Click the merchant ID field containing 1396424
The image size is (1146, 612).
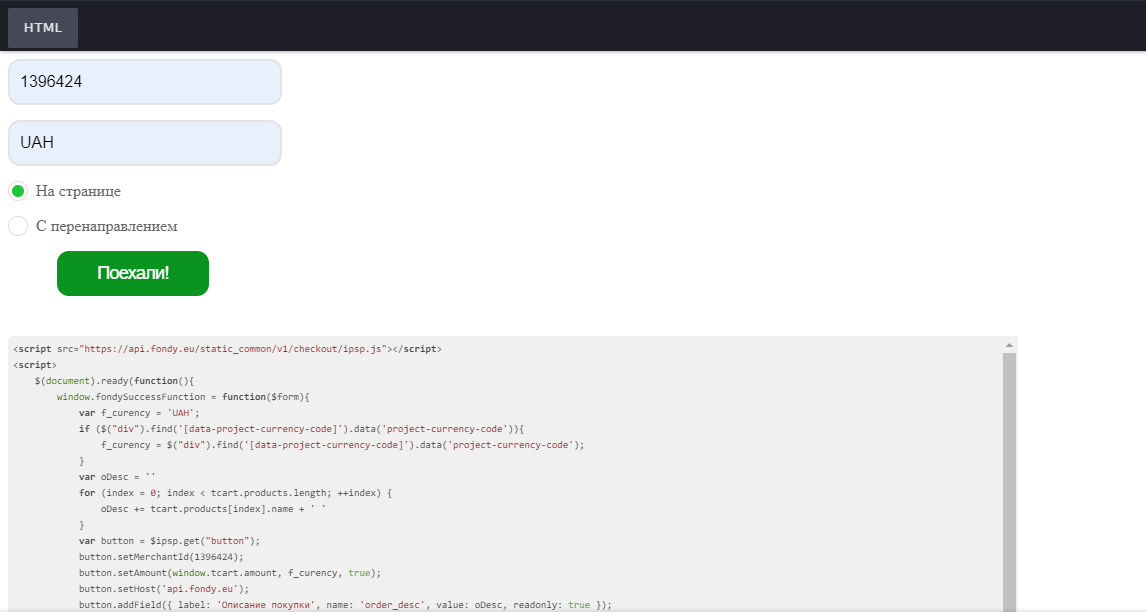(x=145, y=82)
